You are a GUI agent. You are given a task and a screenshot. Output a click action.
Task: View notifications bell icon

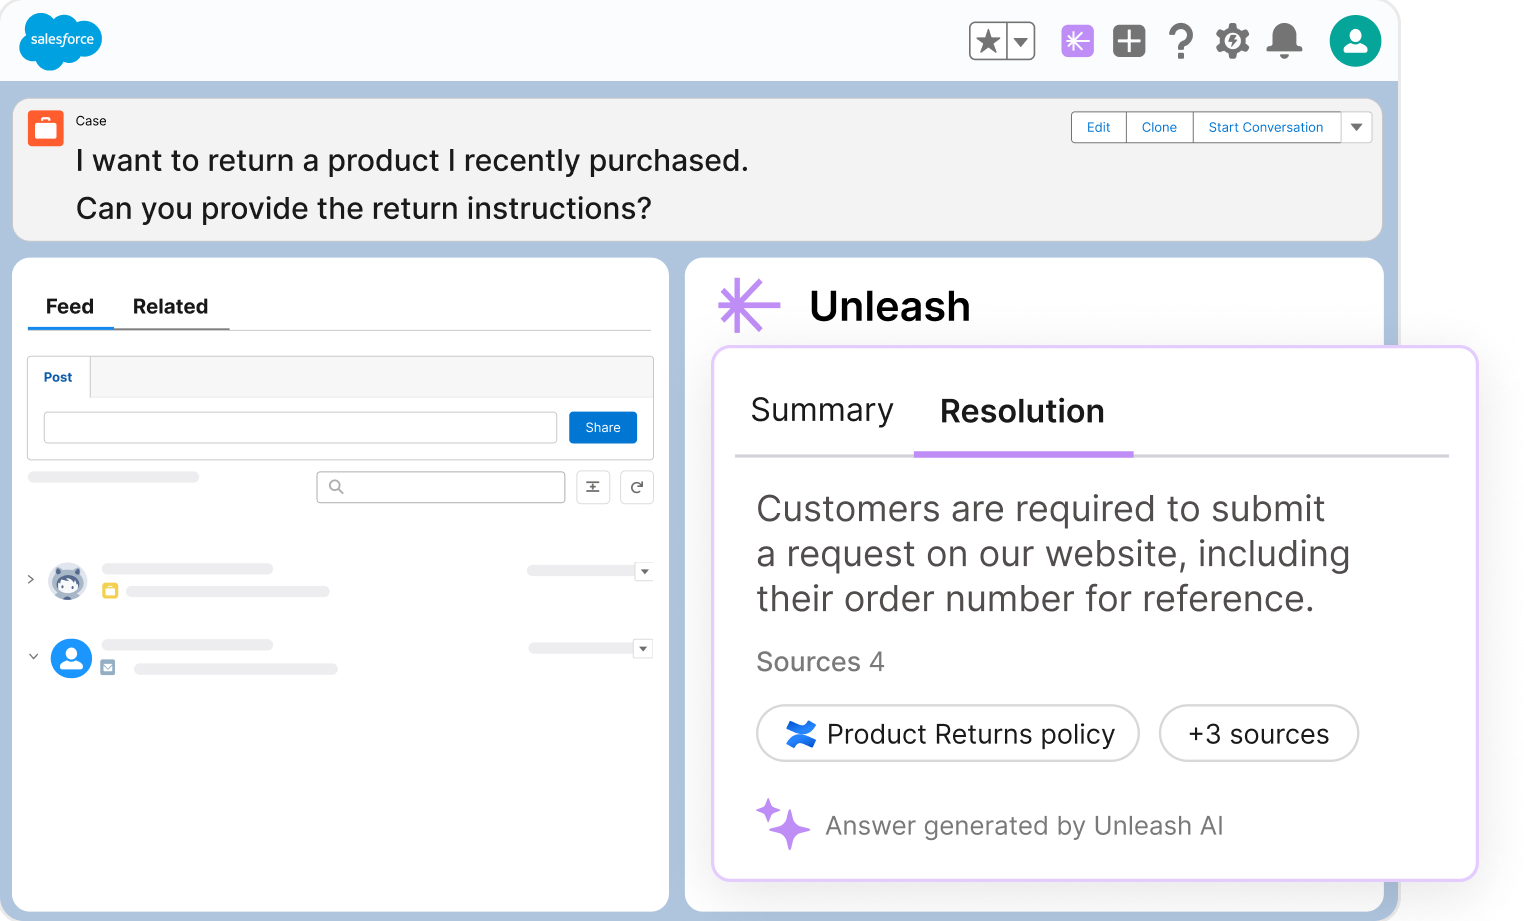(1284, 41)
